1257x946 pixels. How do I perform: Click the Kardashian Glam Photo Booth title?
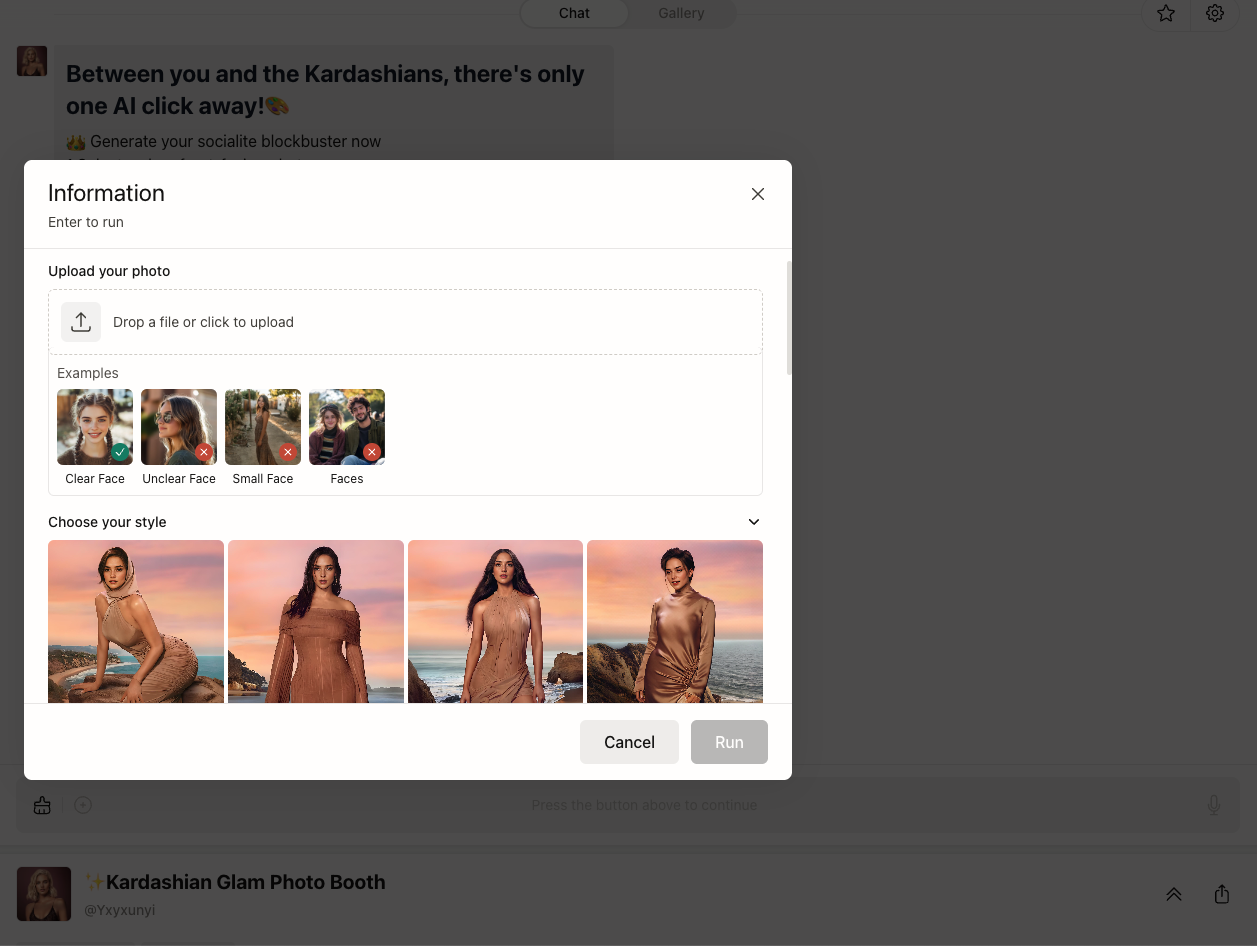[x=235, y=882]
